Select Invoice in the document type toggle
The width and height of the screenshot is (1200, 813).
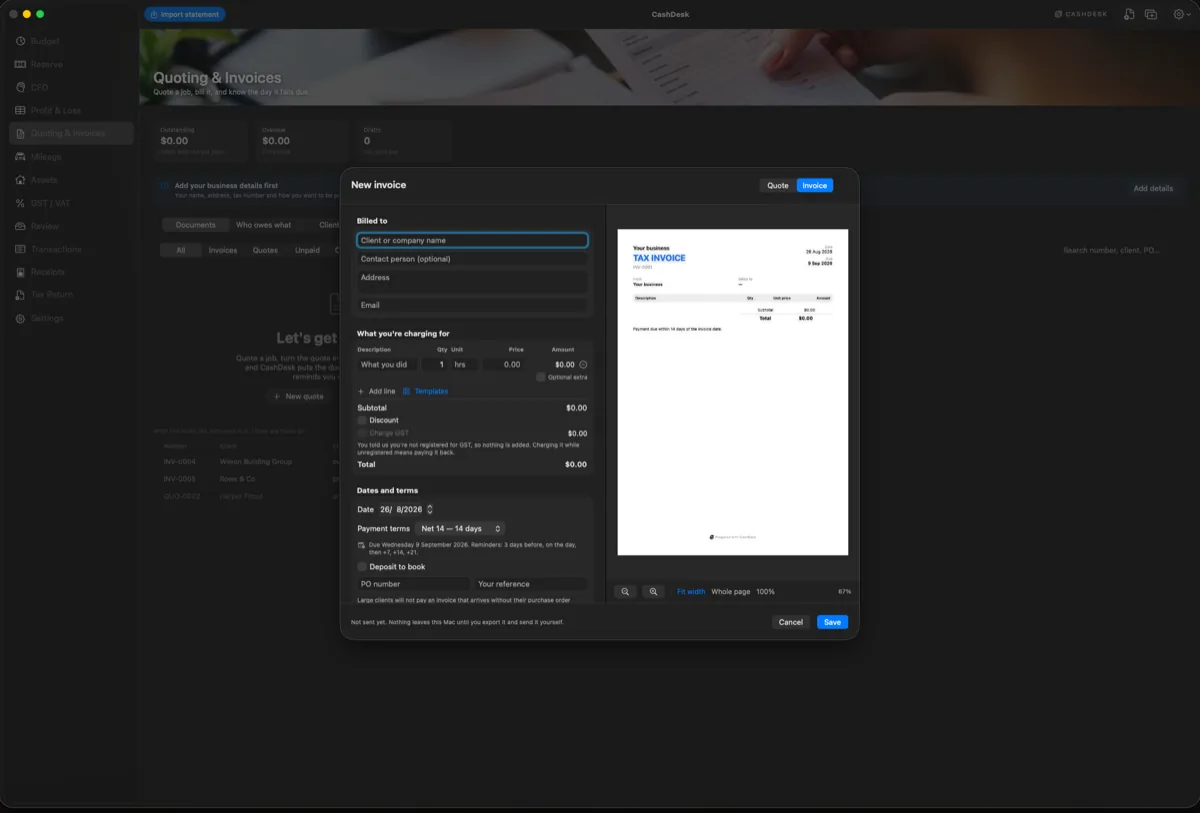(815, 185)
